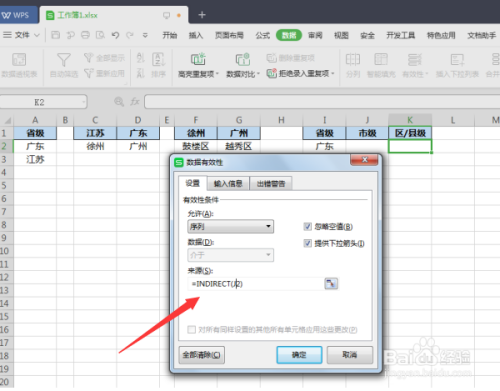This screenshot has height=391, width=500.
Task: Click the OK (确定) button
Action: tap(299, 355)
